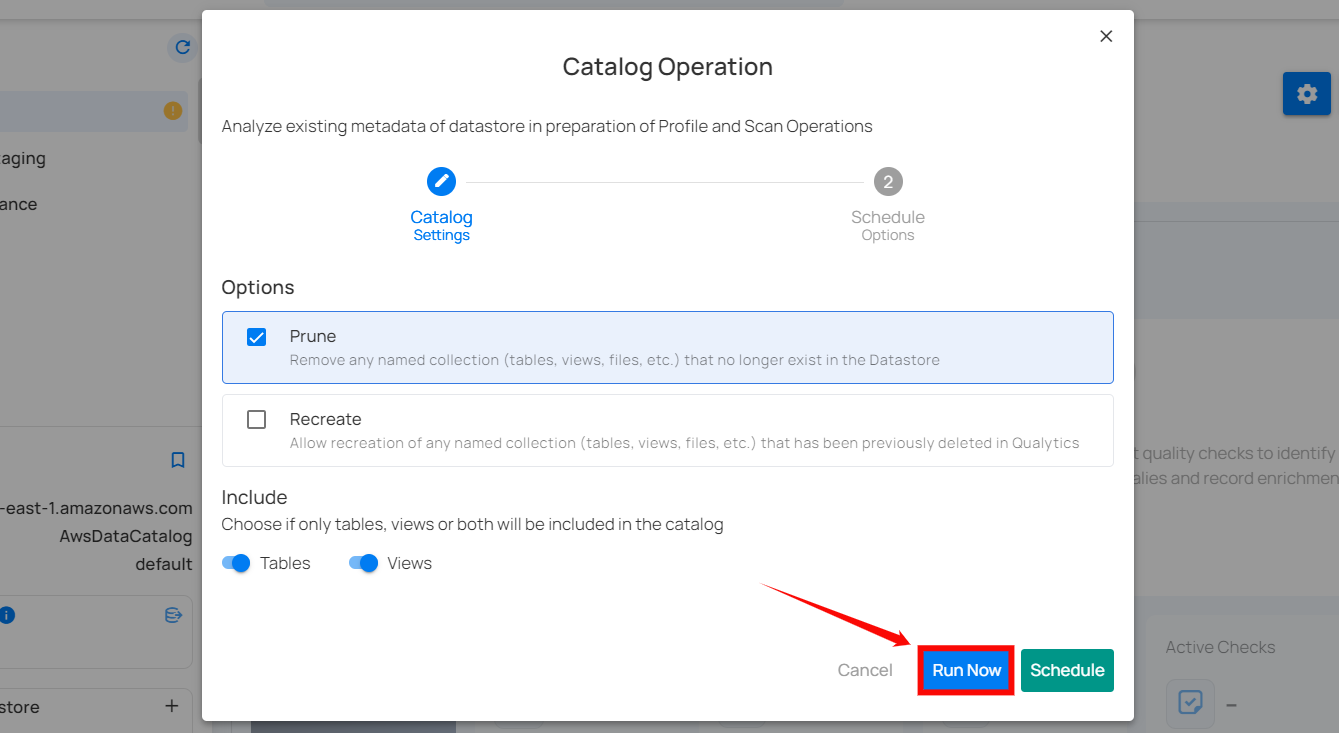Click the blue info icon in sidebar
1339x733 pixels.
pos(6,615)
